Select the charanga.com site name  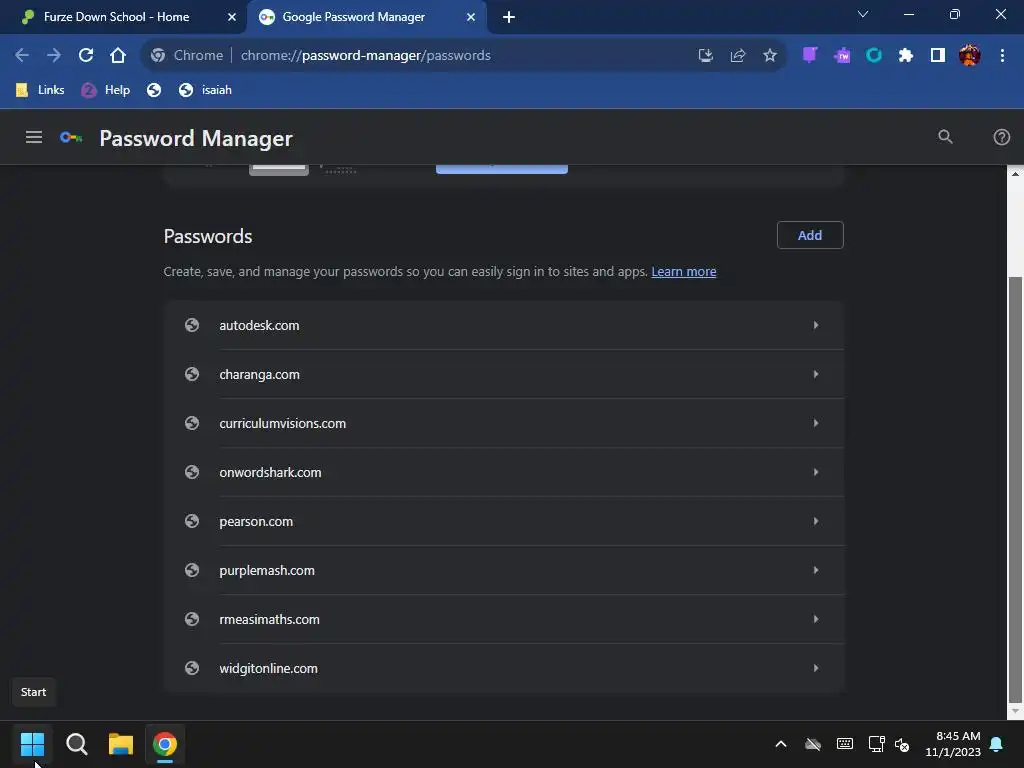(259, 374)
